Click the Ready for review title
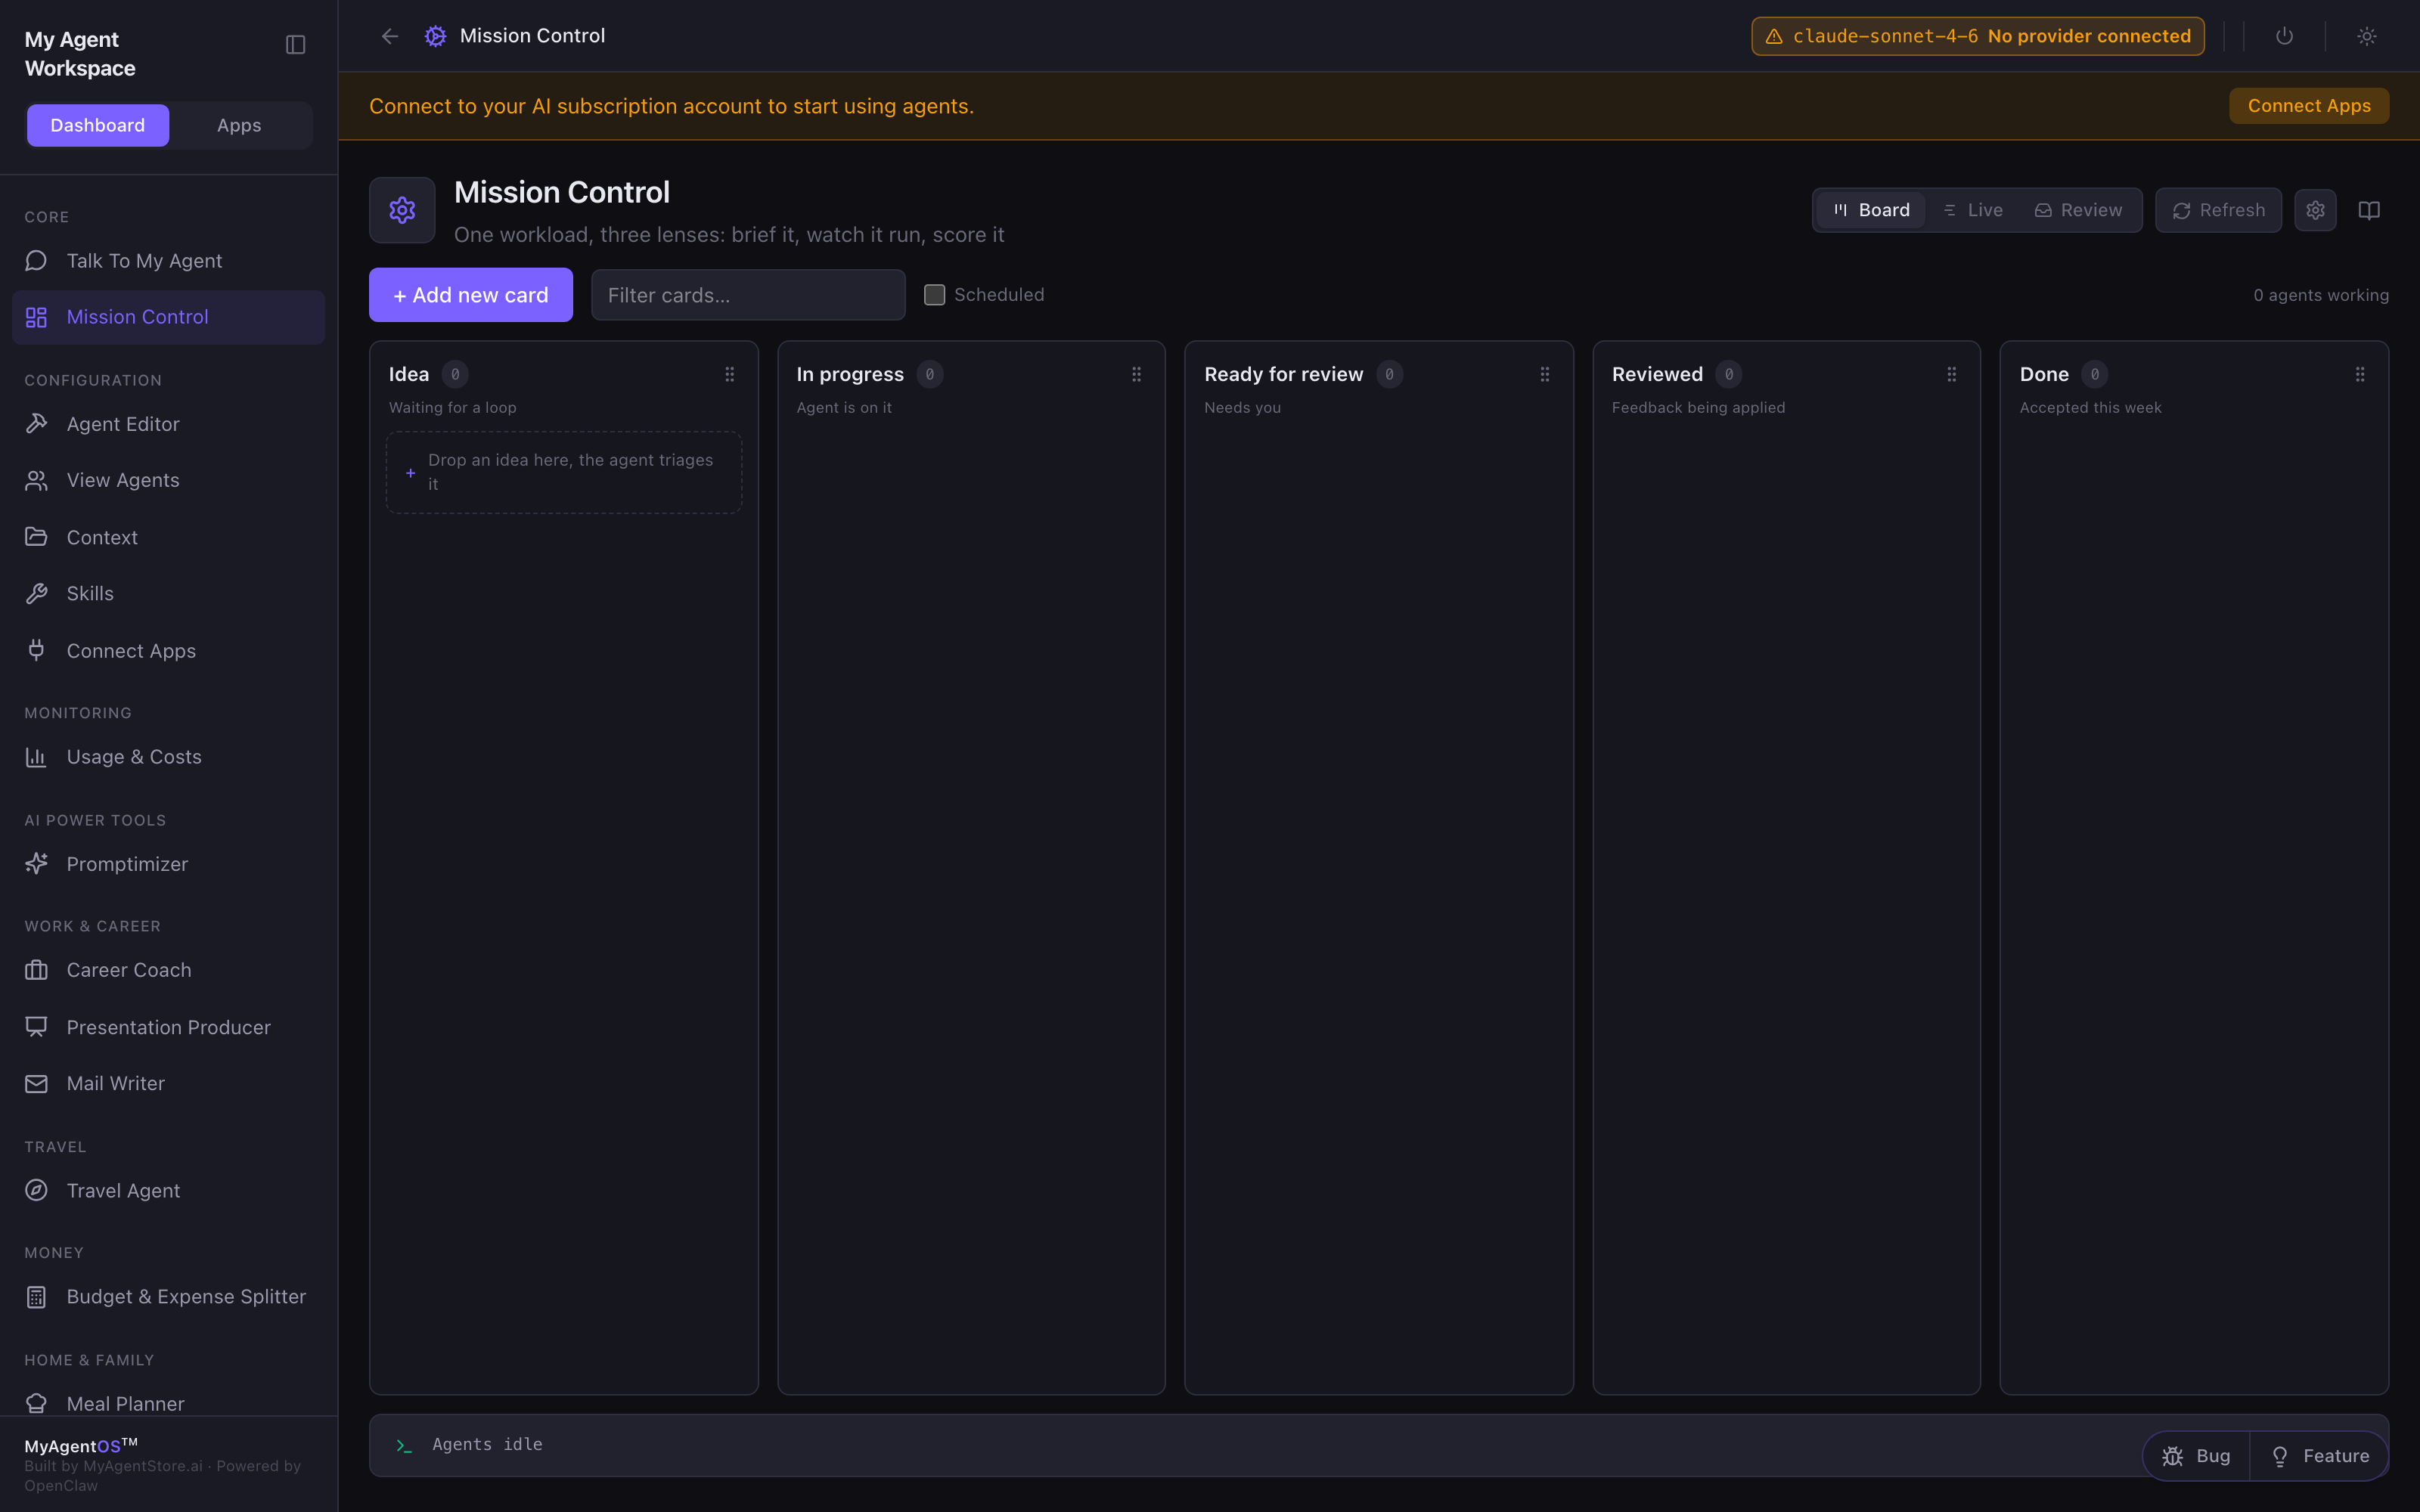 1283,374
